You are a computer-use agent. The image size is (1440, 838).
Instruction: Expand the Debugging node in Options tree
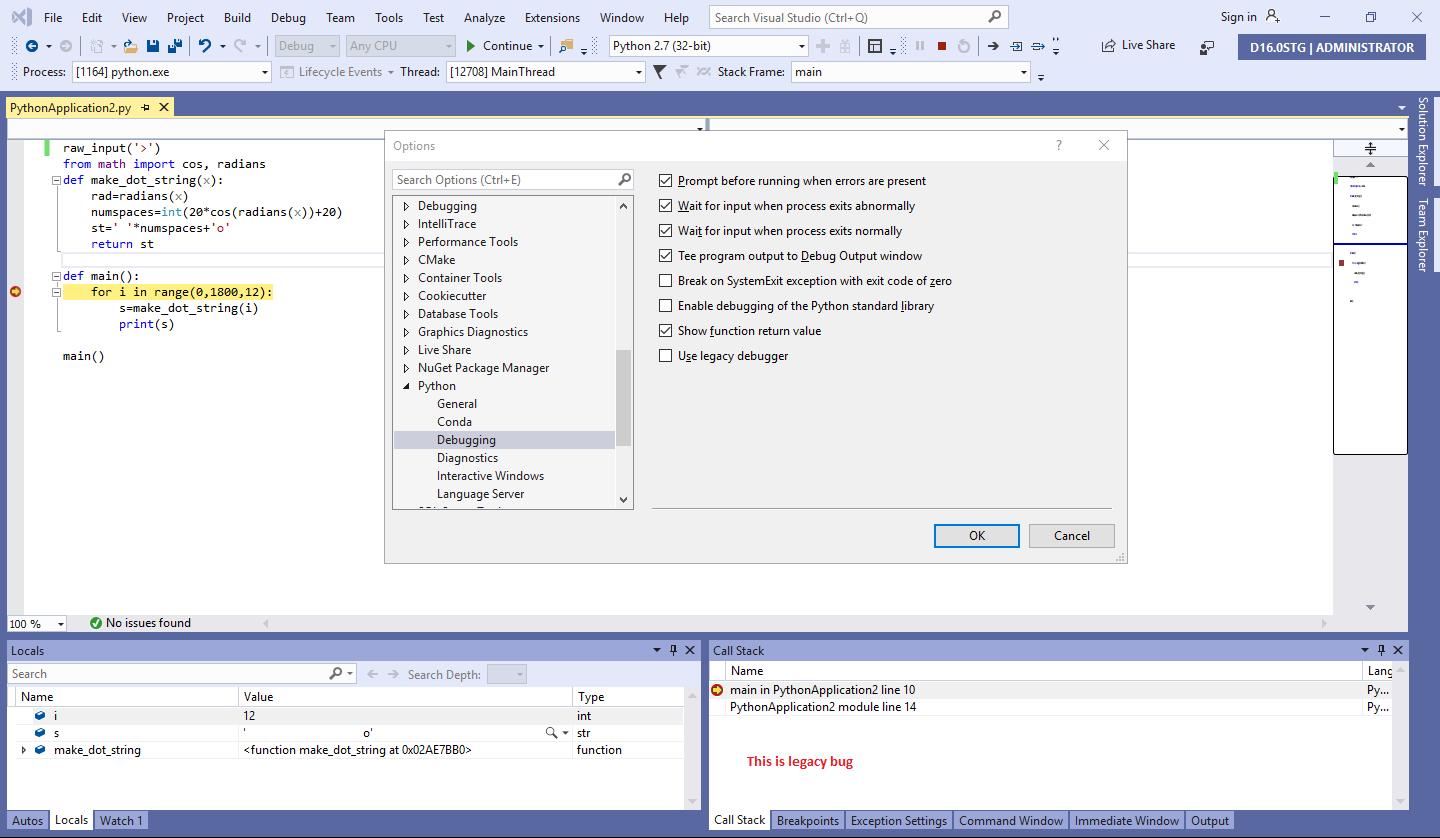[x=408, y=205]
